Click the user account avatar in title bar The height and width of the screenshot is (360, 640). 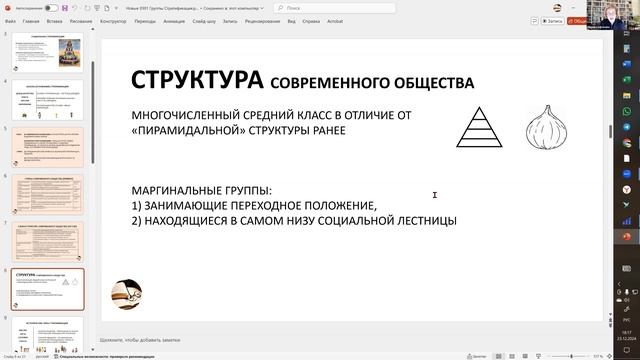pyautogui.click(x=557, y=8)
